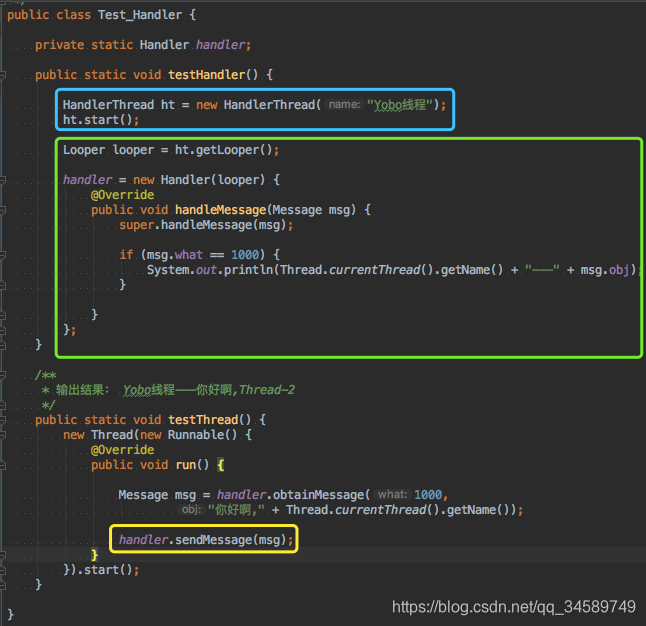Collapse the testHandler() method fold marker

click(x=2, y=75)
